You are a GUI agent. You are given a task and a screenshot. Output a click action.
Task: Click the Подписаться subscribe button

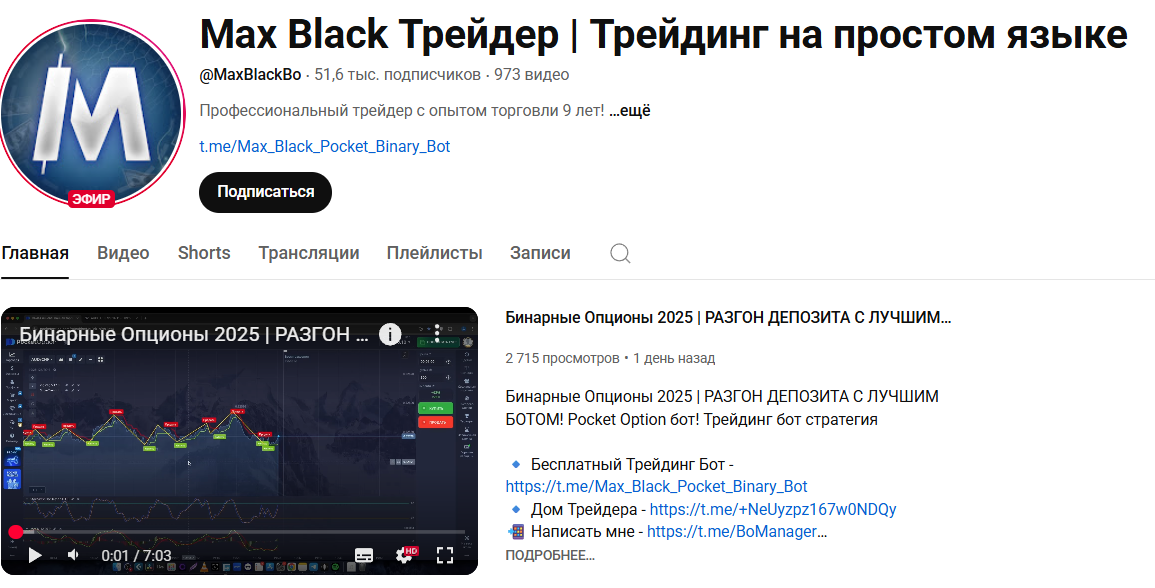pyautogui.click(x=265, y=192)
